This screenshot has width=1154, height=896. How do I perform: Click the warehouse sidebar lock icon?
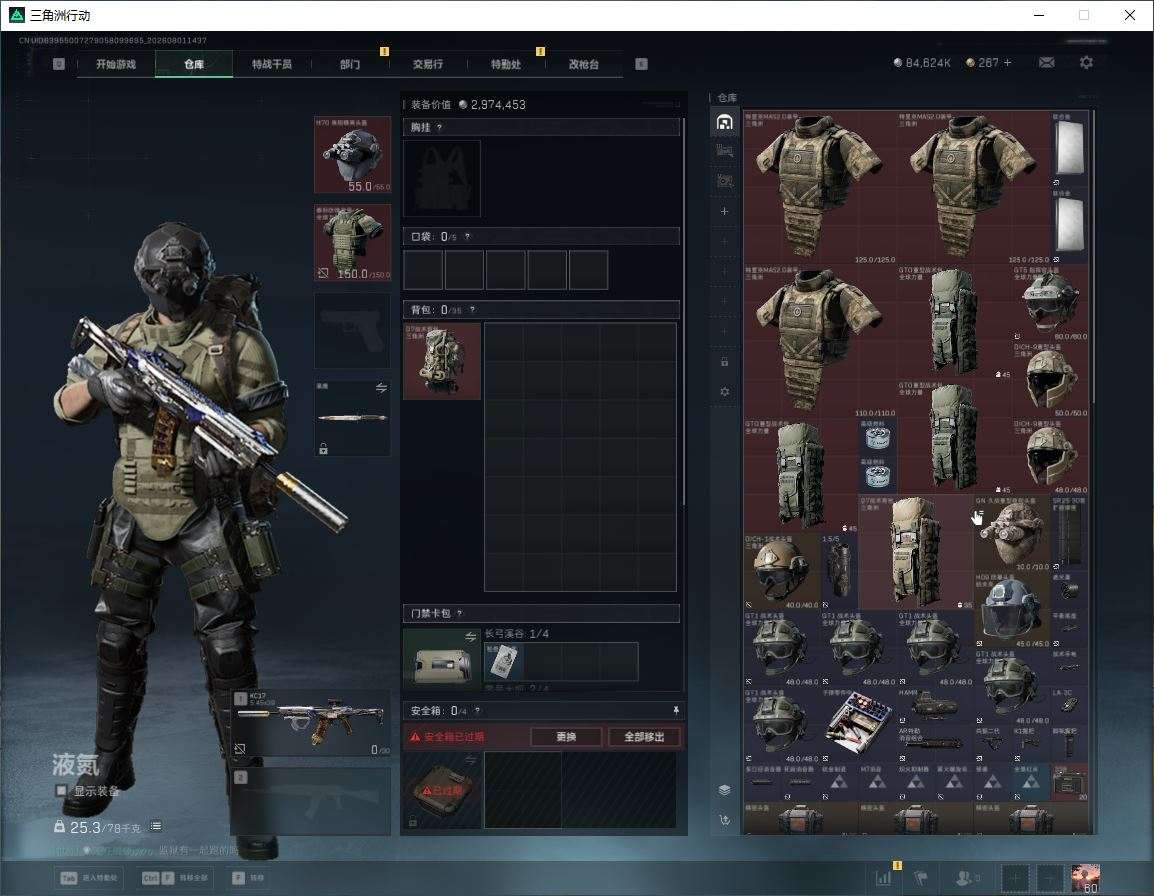[724, 361]
